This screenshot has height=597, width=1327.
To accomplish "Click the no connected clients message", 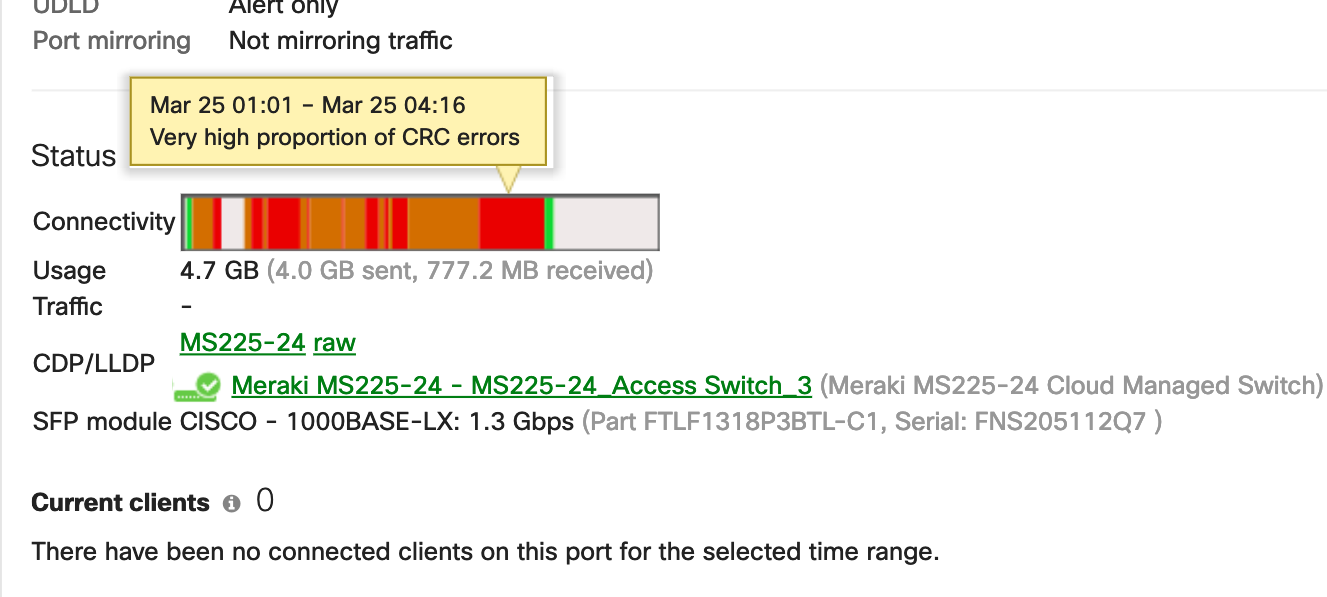I will click(x=485, y=551).
